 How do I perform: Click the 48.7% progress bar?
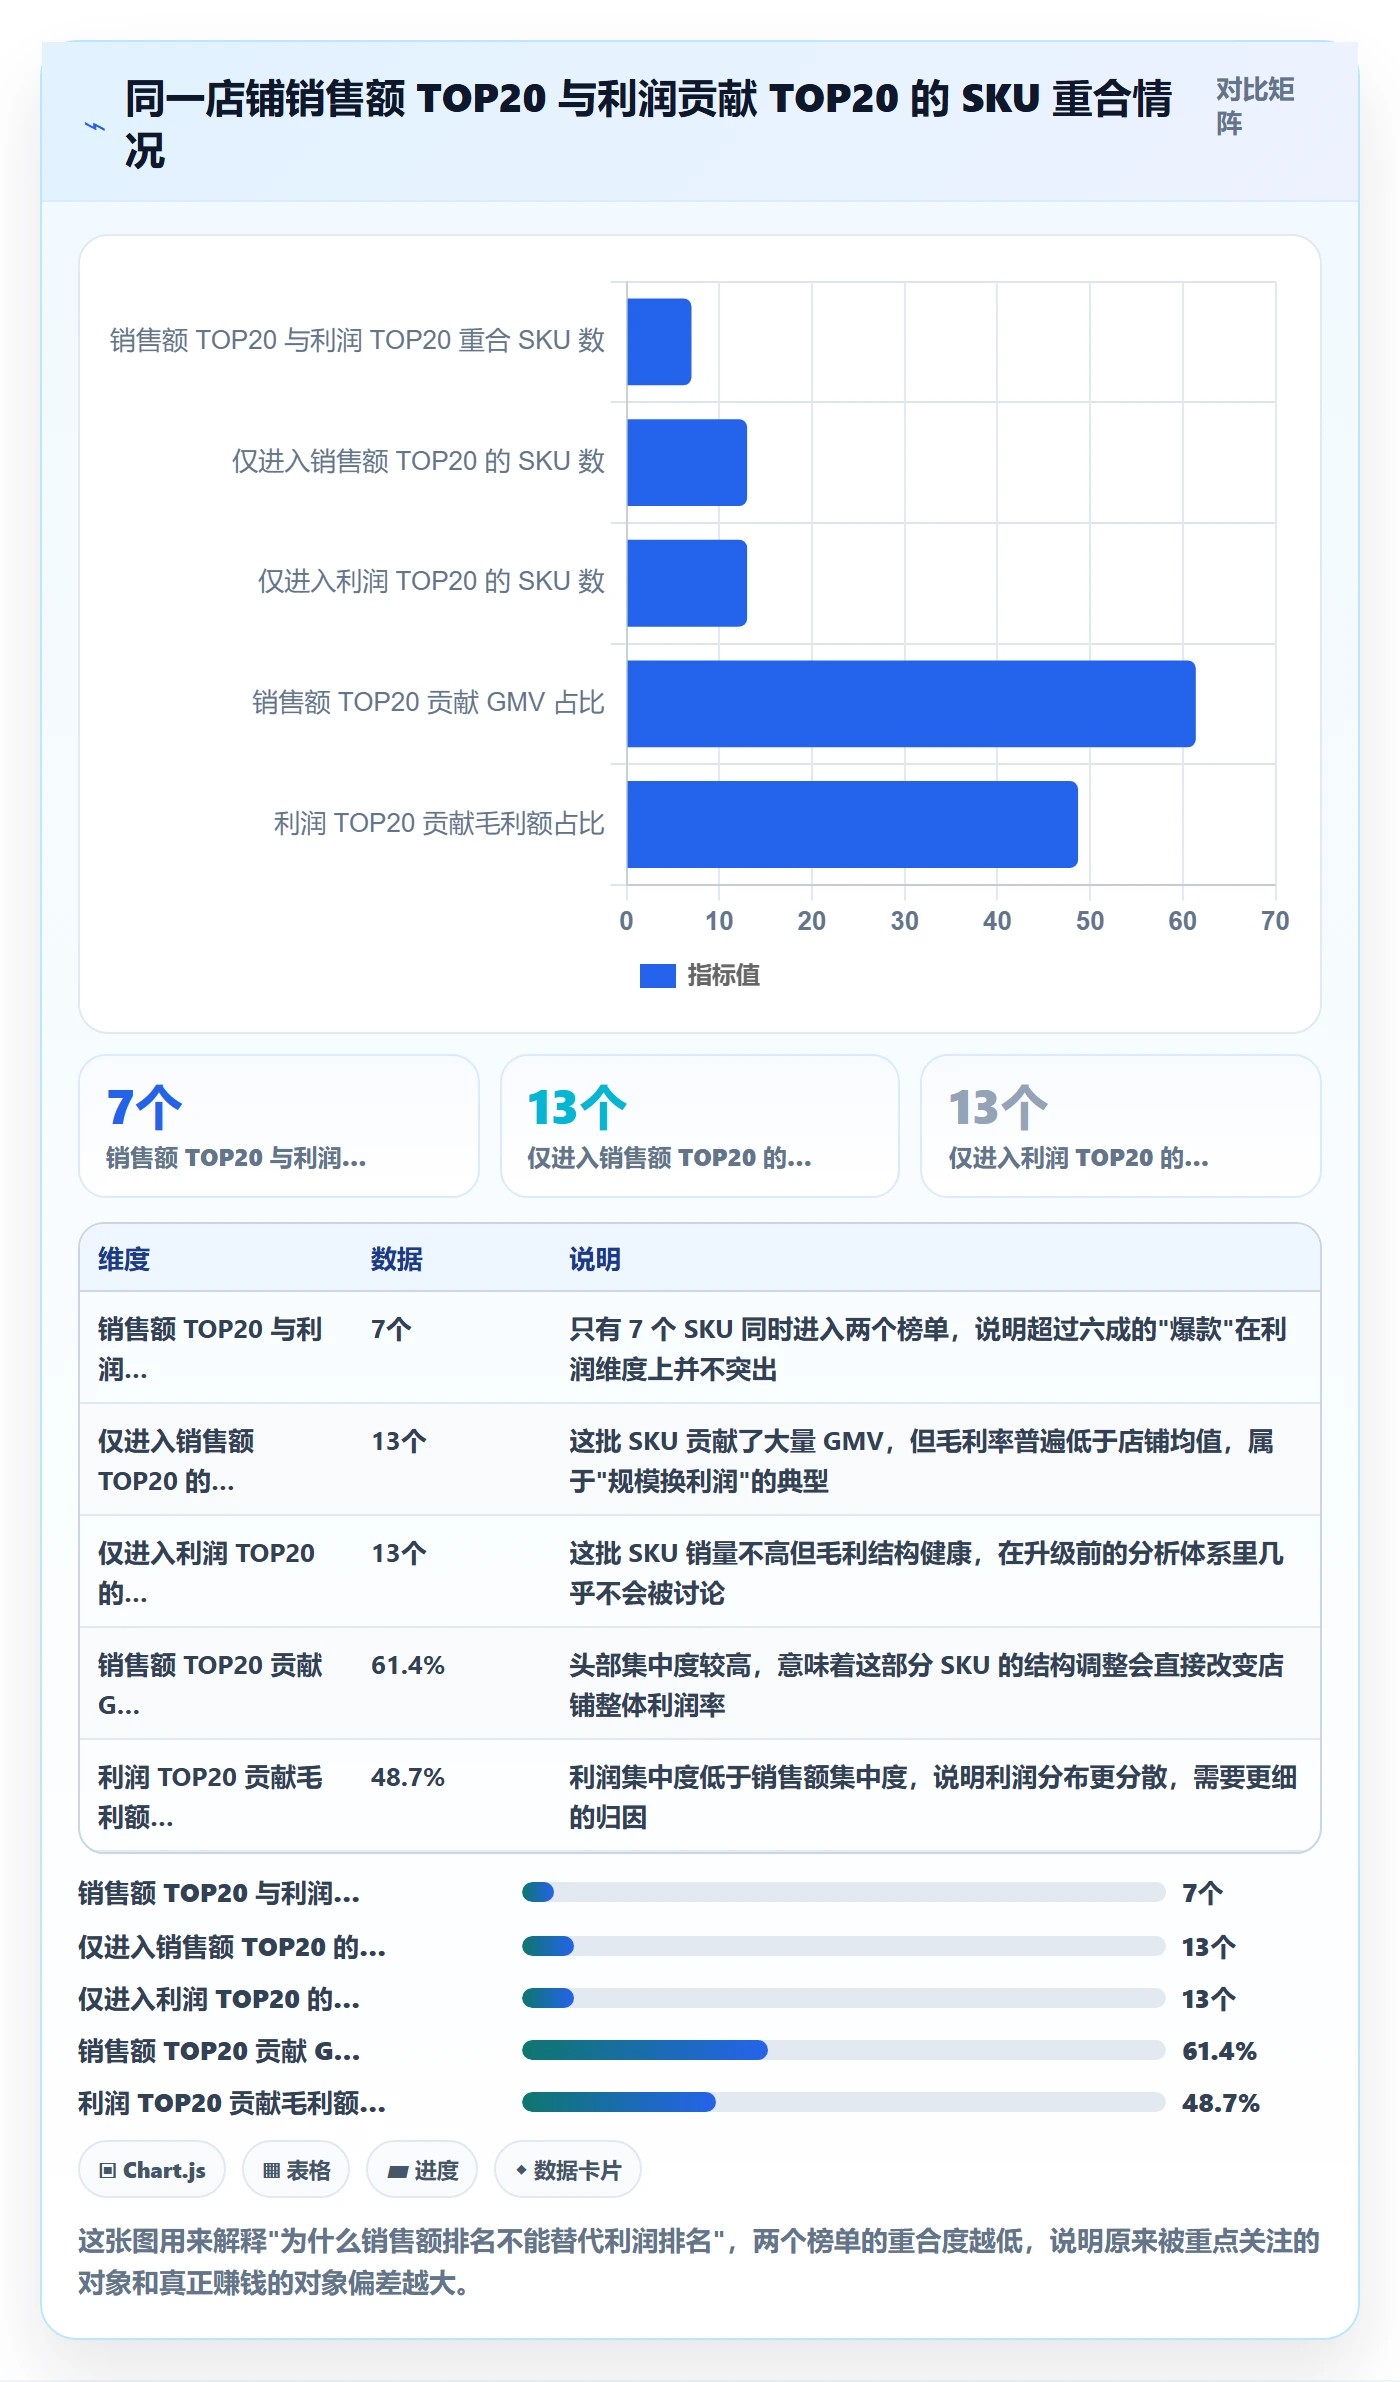point(843,2102)
